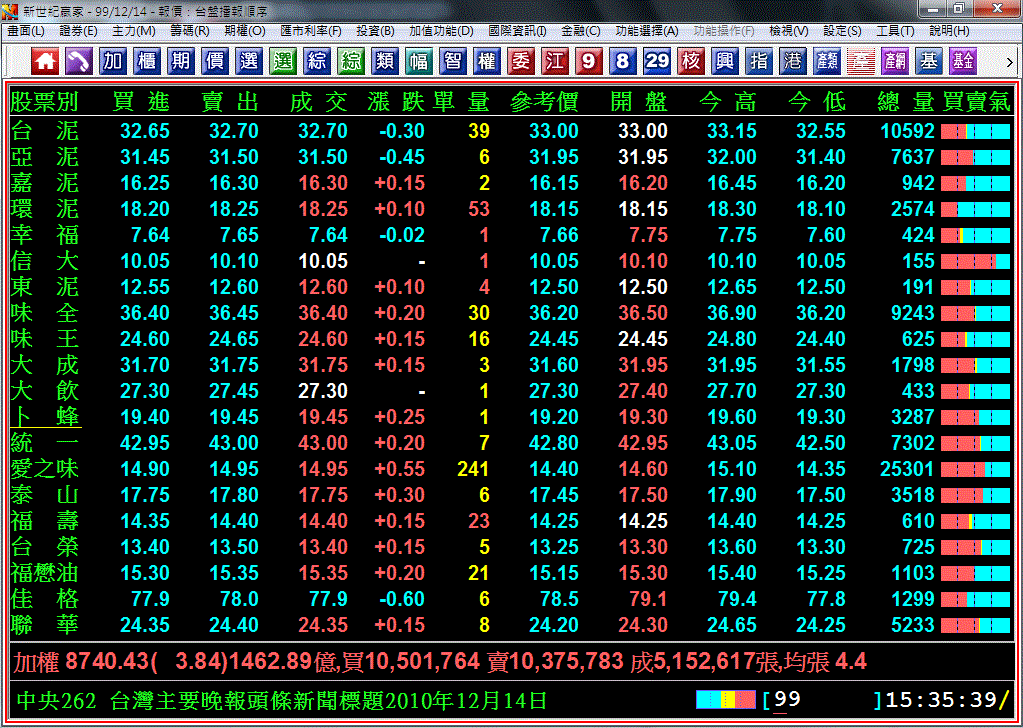Open the 類 category toolbar icon
Image resolution: width=1023 pixels, height=728 pixels.
(x=385, y=61)
